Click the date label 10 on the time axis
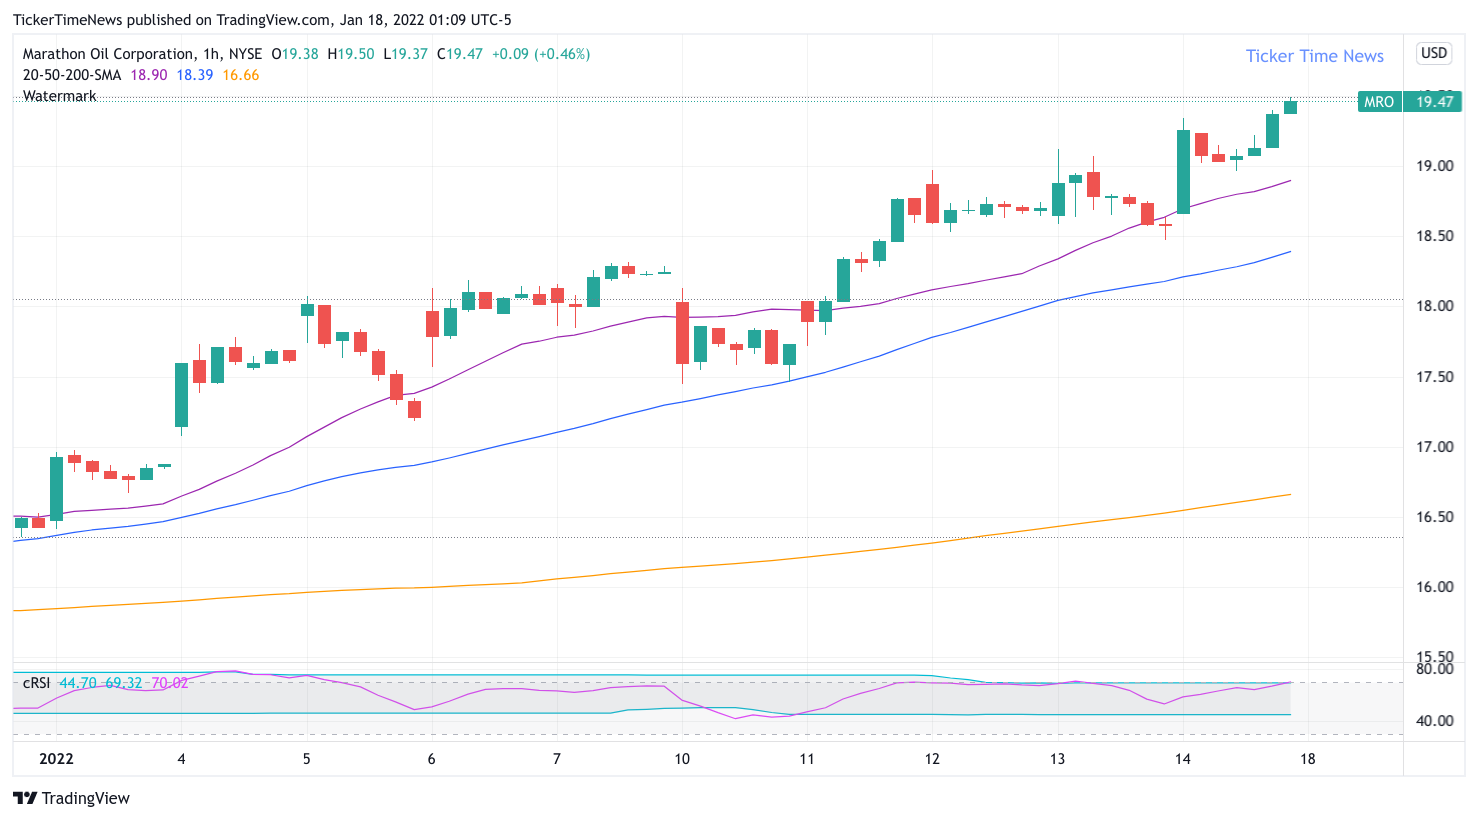The width and height of the screenshot is (1478, 820). 682,759
